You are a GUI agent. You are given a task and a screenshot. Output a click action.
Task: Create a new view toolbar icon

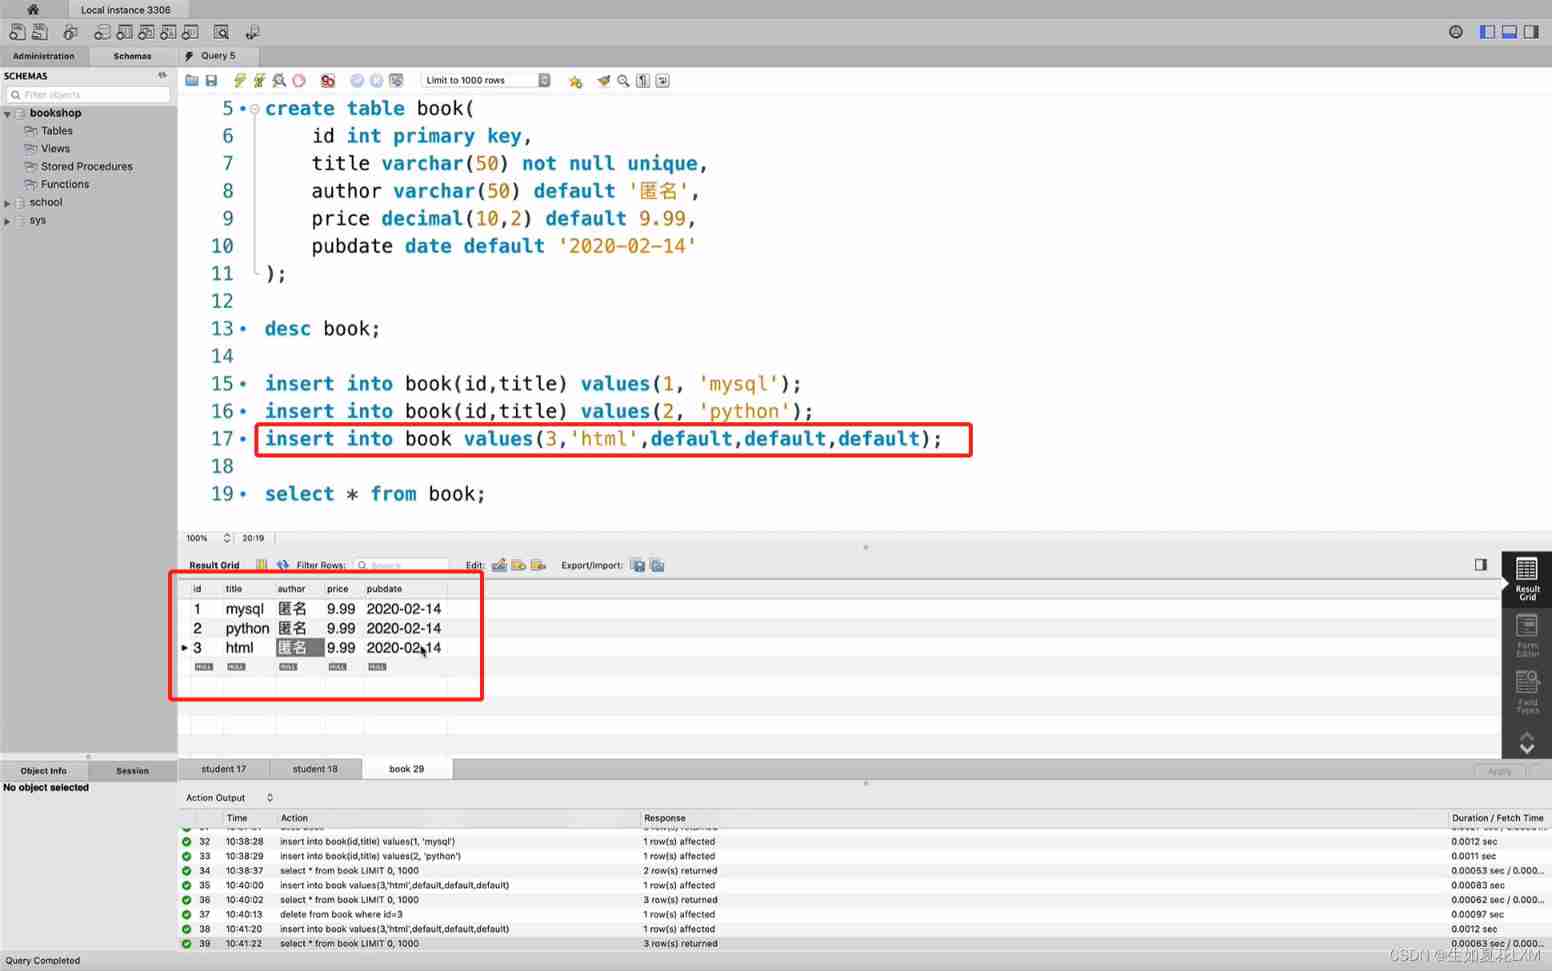tap(146, 32)
